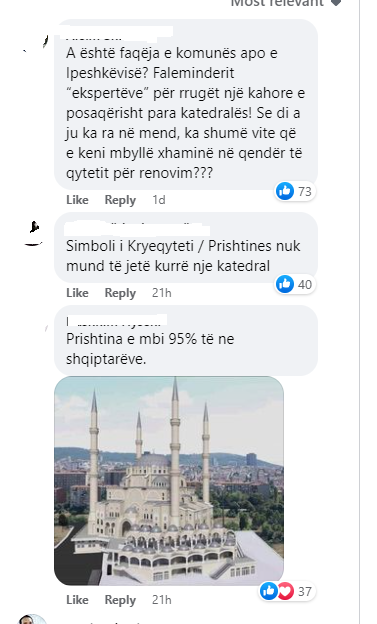
Task: Like the comment with the mosque picture
Action: point(77,600)
